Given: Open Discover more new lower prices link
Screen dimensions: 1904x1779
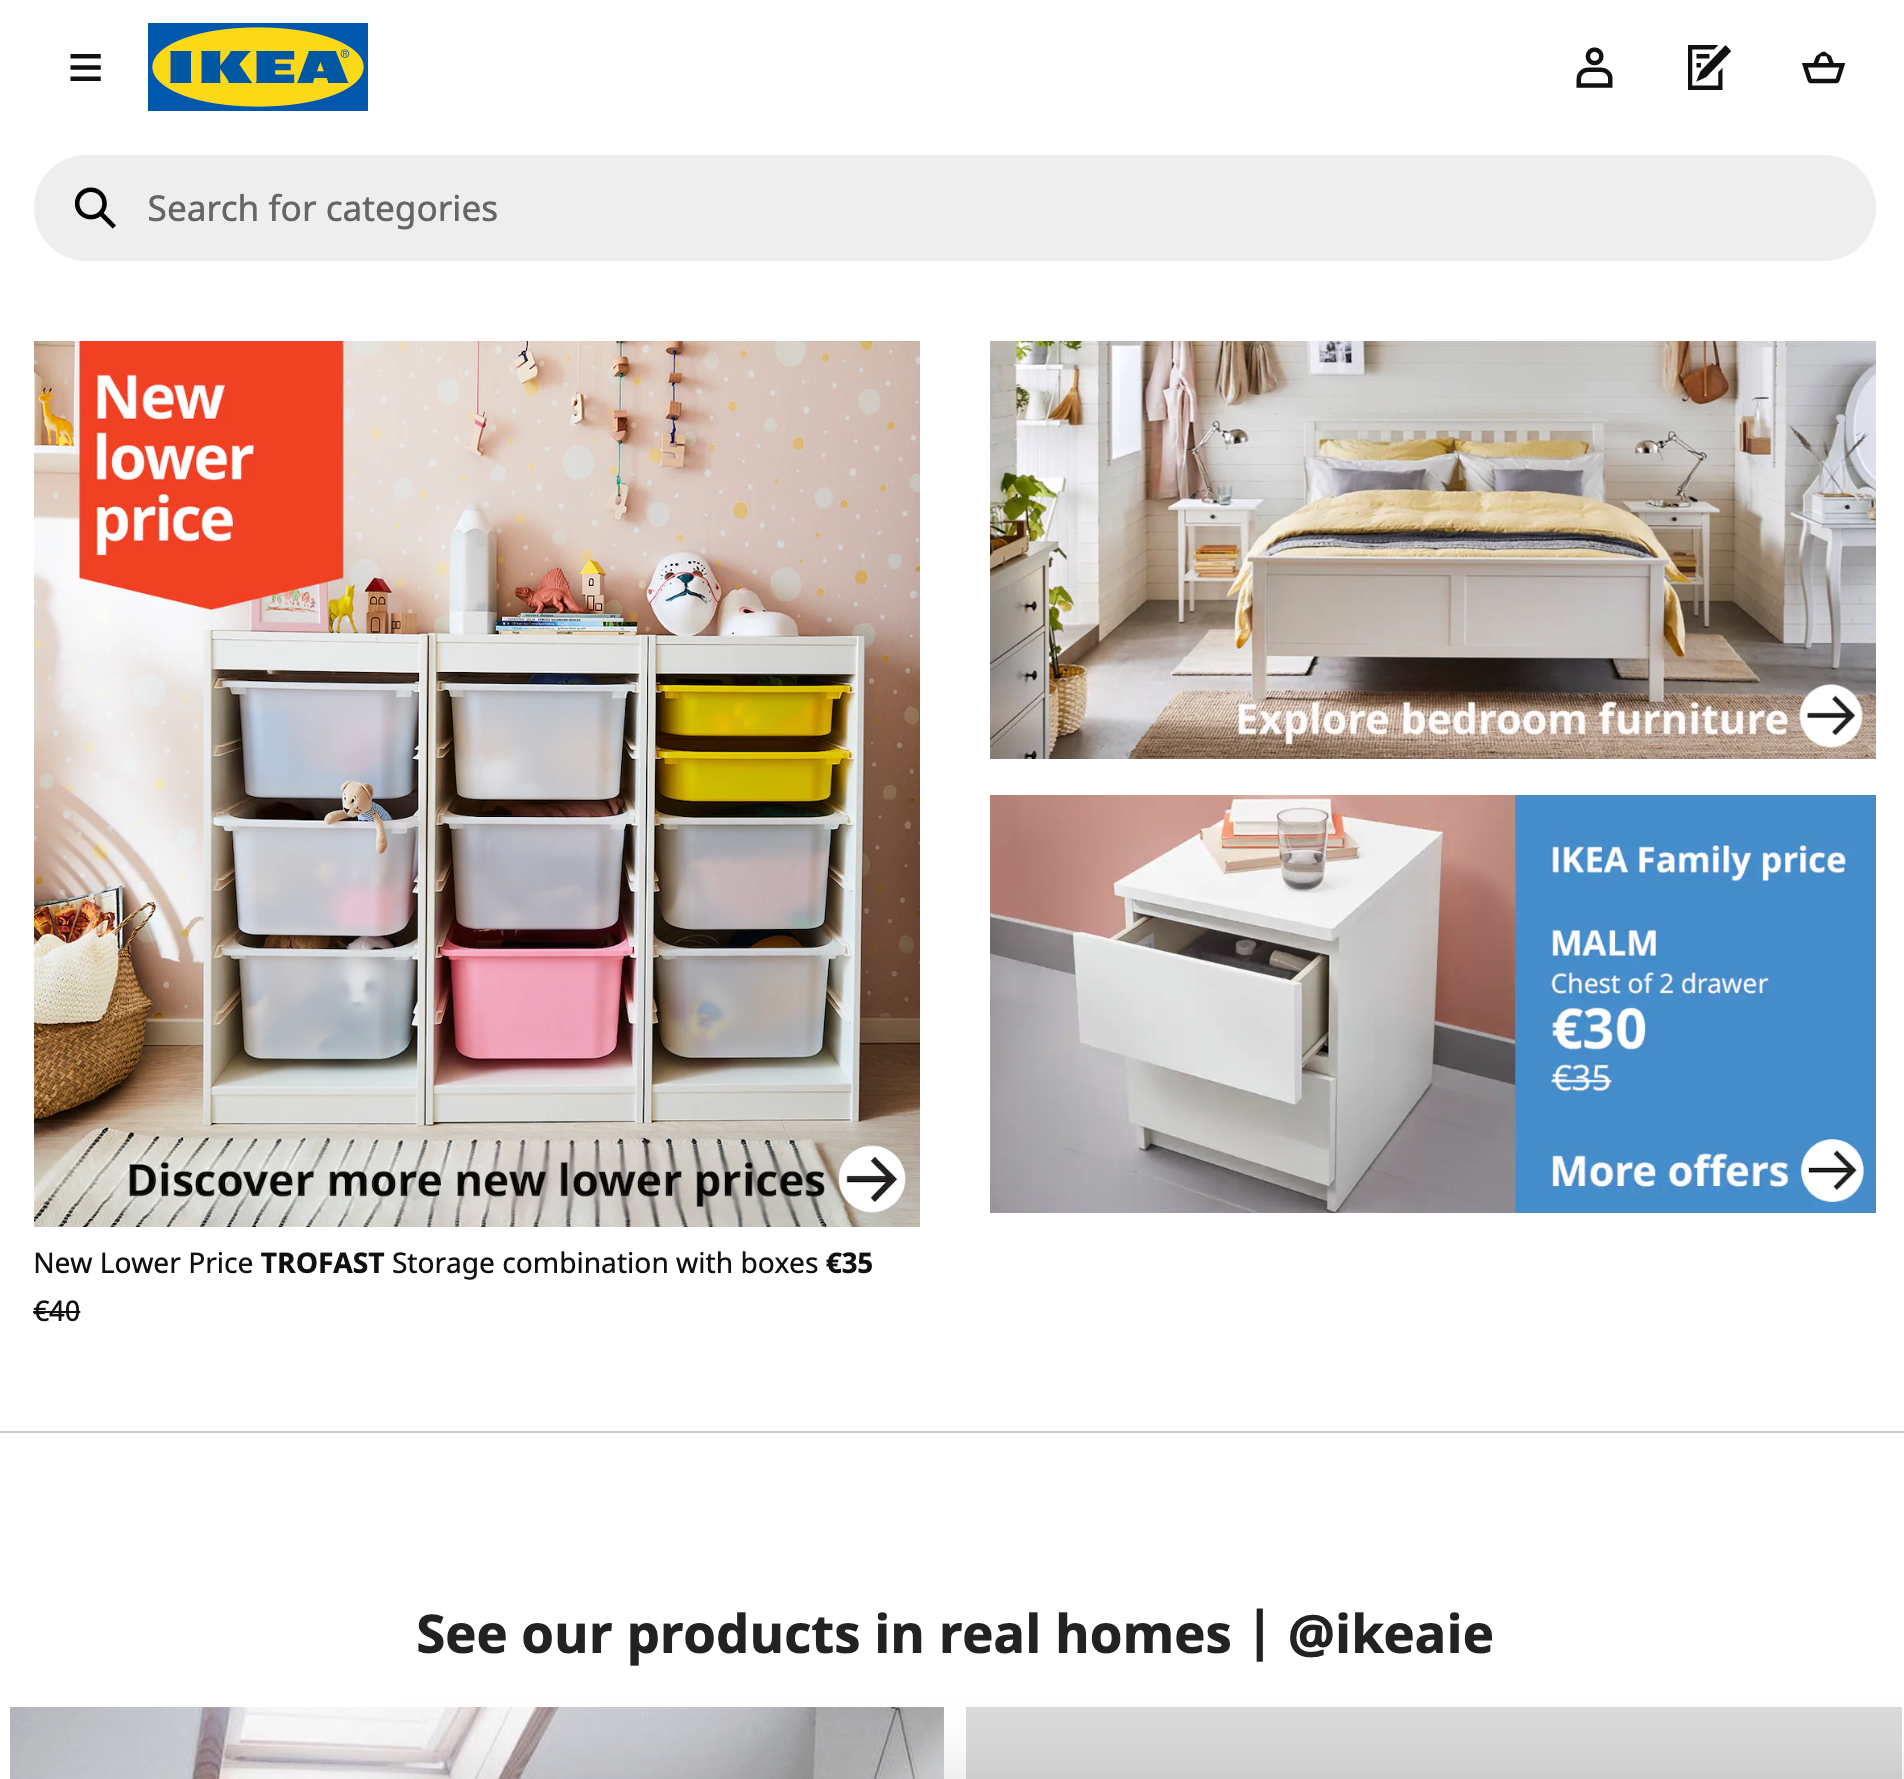Looking at the screenshot, I should click(476, 1181).
